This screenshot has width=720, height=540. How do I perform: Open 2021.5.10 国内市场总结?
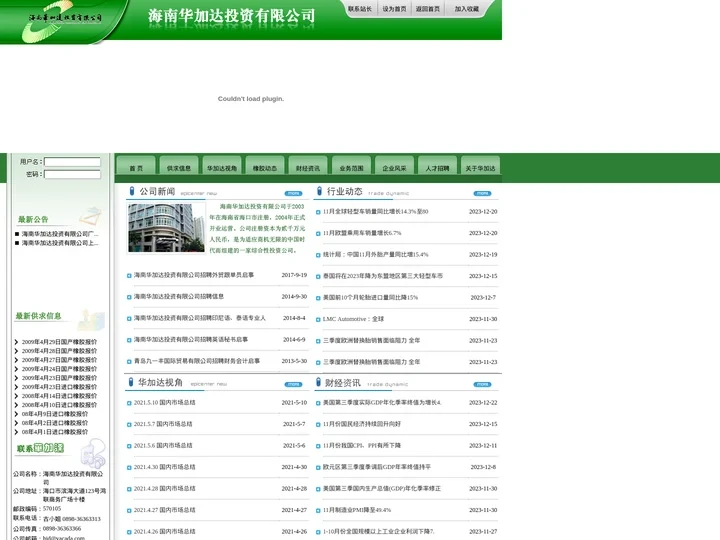[164, 403]
